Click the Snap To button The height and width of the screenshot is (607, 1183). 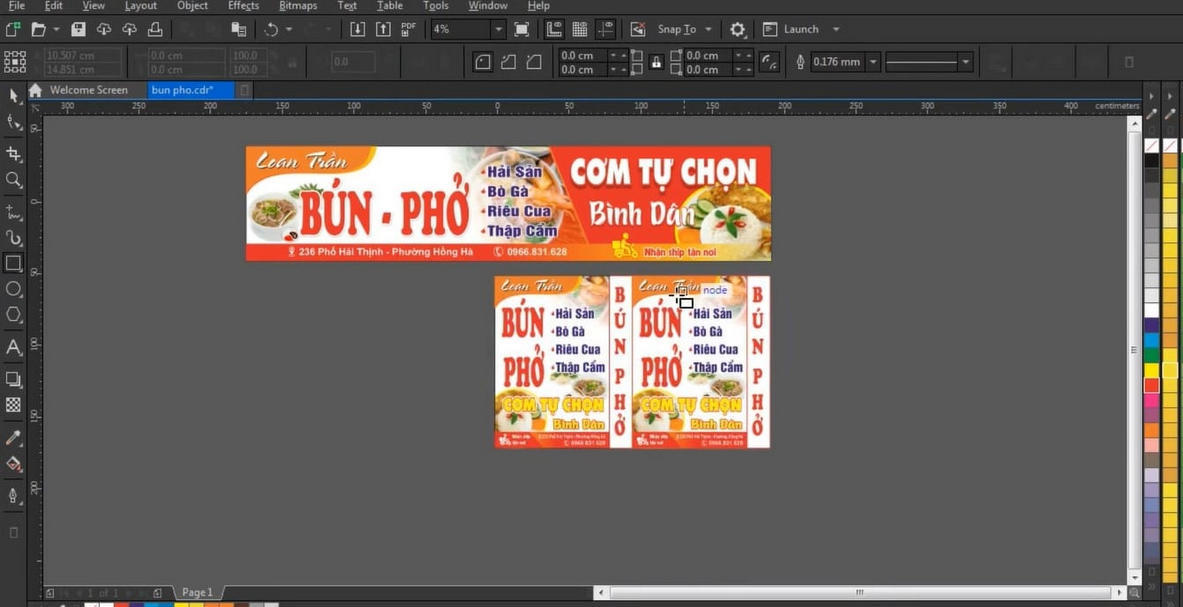(x=677, y=29)
